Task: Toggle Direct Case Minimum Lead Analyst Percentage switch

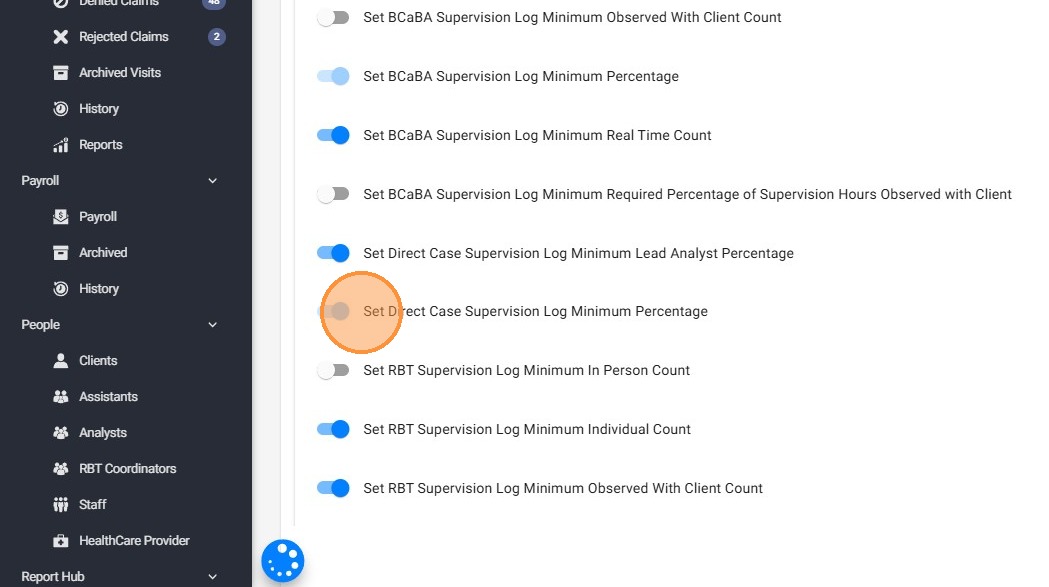Action: (333, 253)
